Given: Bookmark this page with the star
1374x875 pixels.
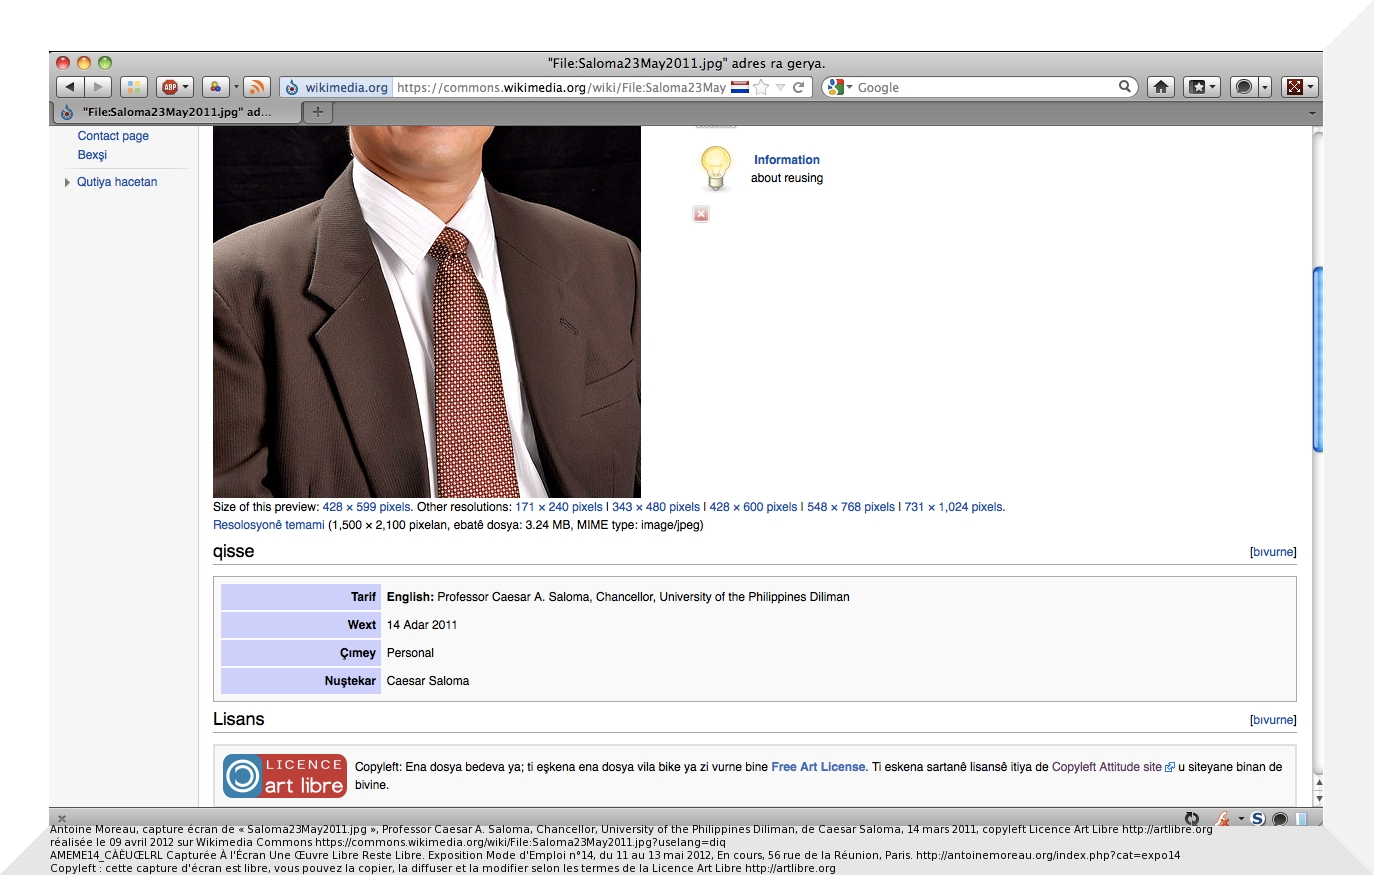Looking at the screenshot, I should pos(762,87).
